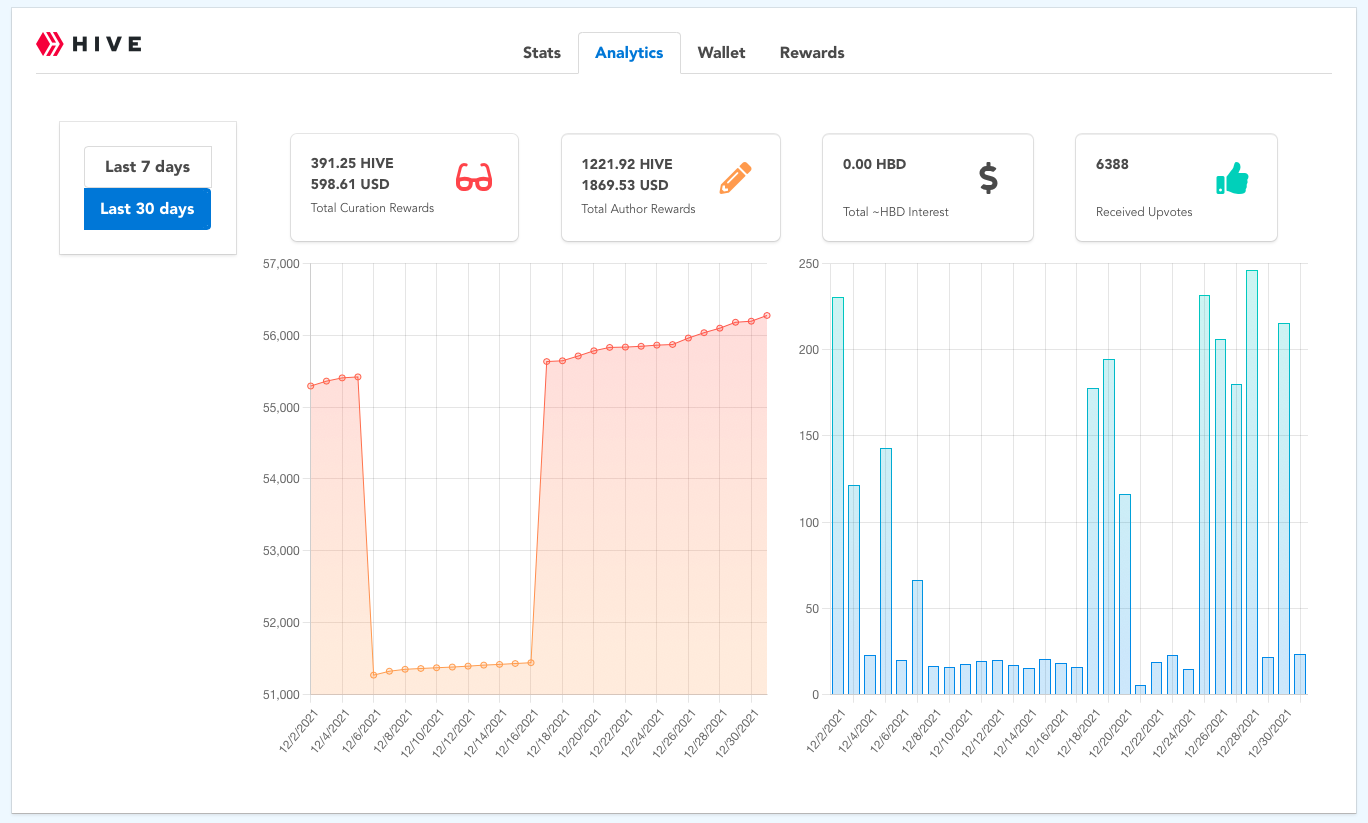Click the 57,000 y-axis label

[x=280, y=264]
